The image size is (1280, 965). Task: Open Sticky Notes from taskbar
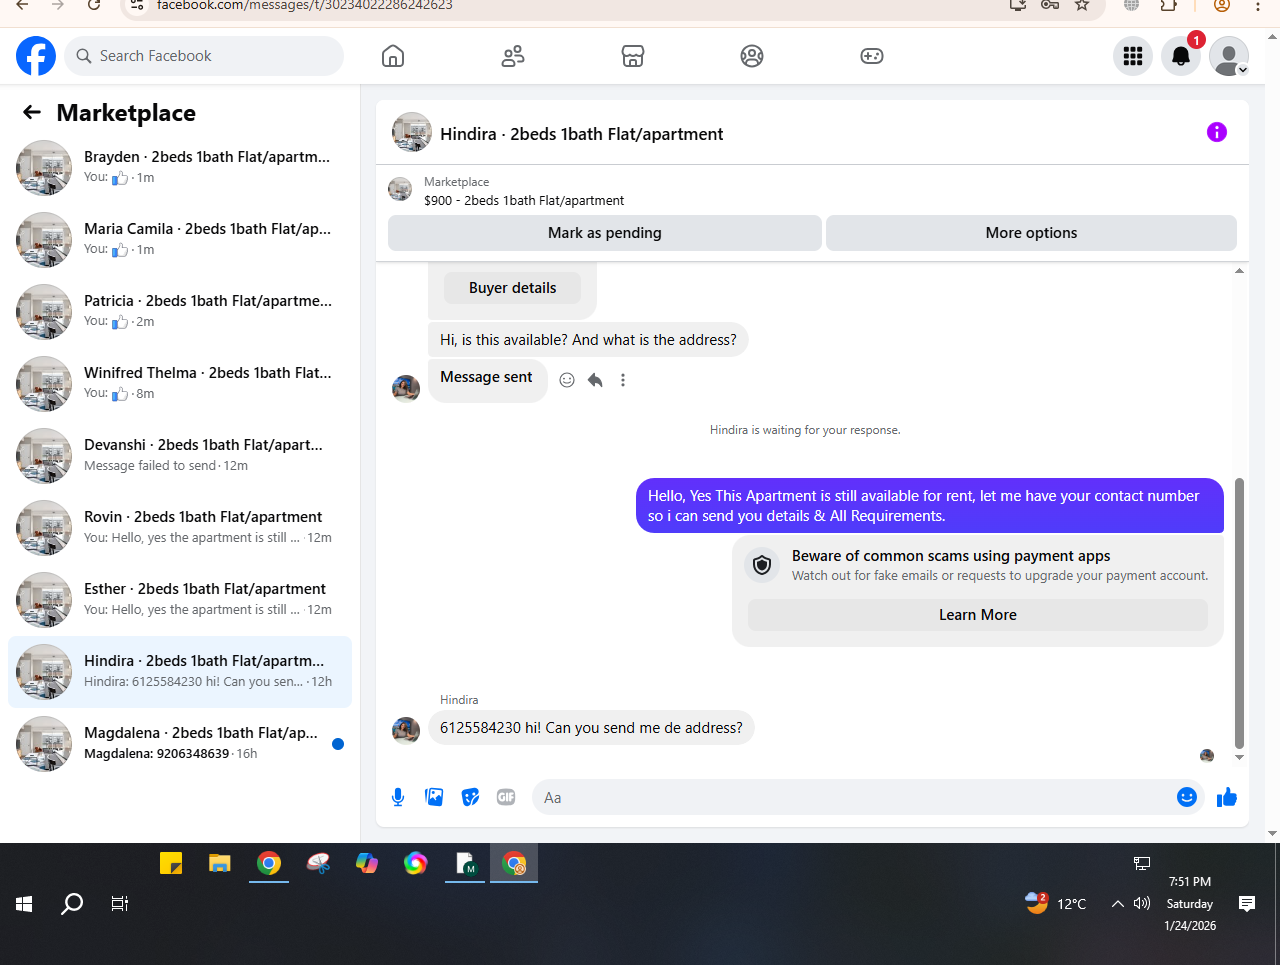coord(171,863)
